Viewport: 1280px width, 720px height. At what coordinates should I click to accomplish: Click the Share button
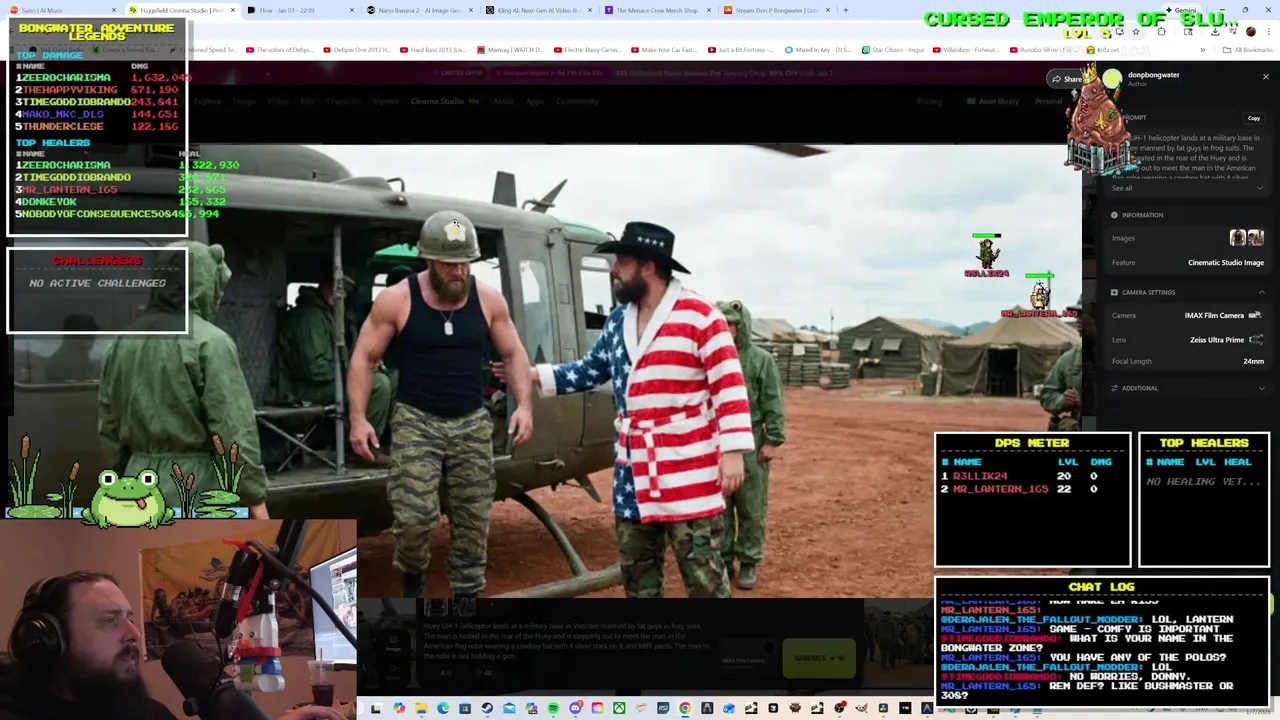[1067, 79]
